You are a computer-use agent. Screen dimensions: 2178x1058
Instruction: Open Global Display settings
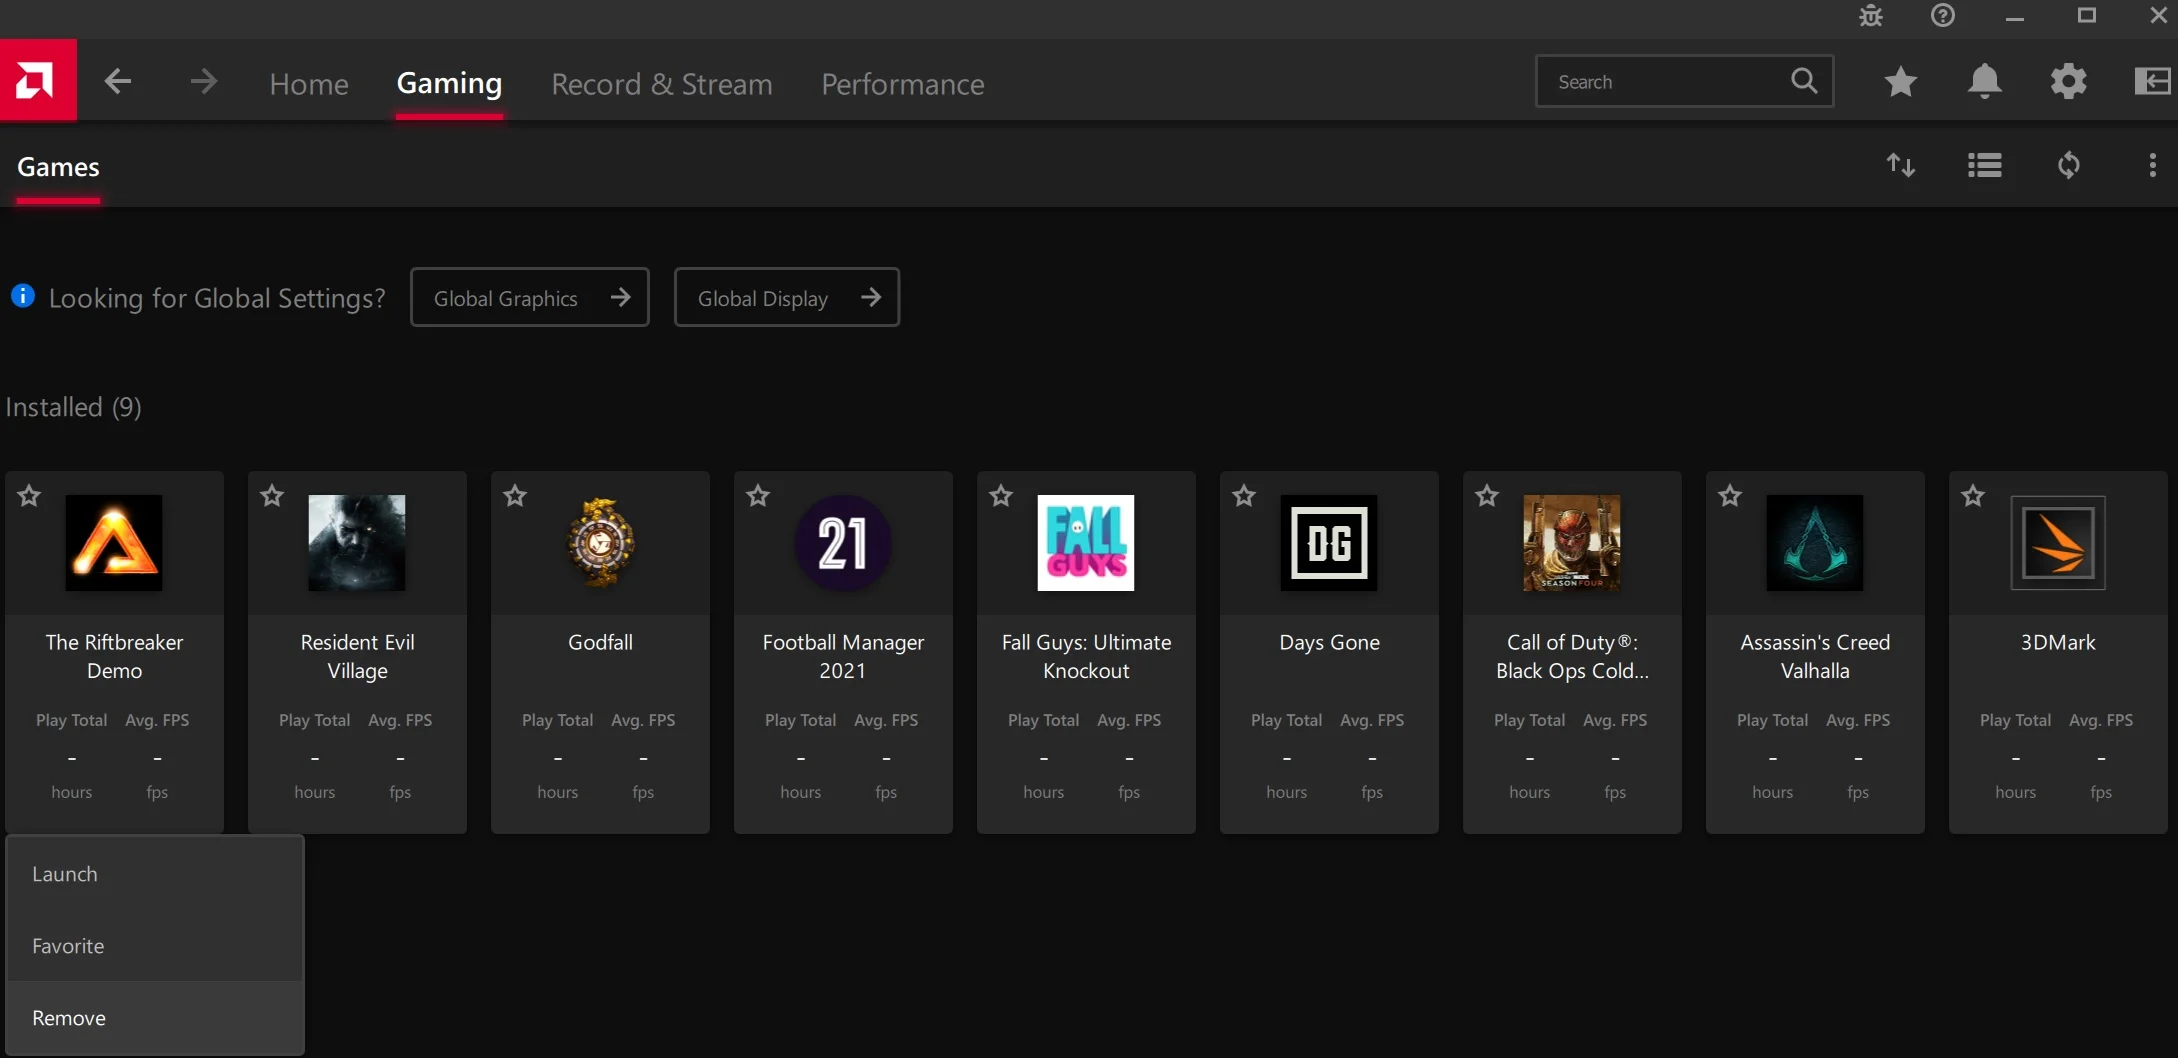point(787,297)
